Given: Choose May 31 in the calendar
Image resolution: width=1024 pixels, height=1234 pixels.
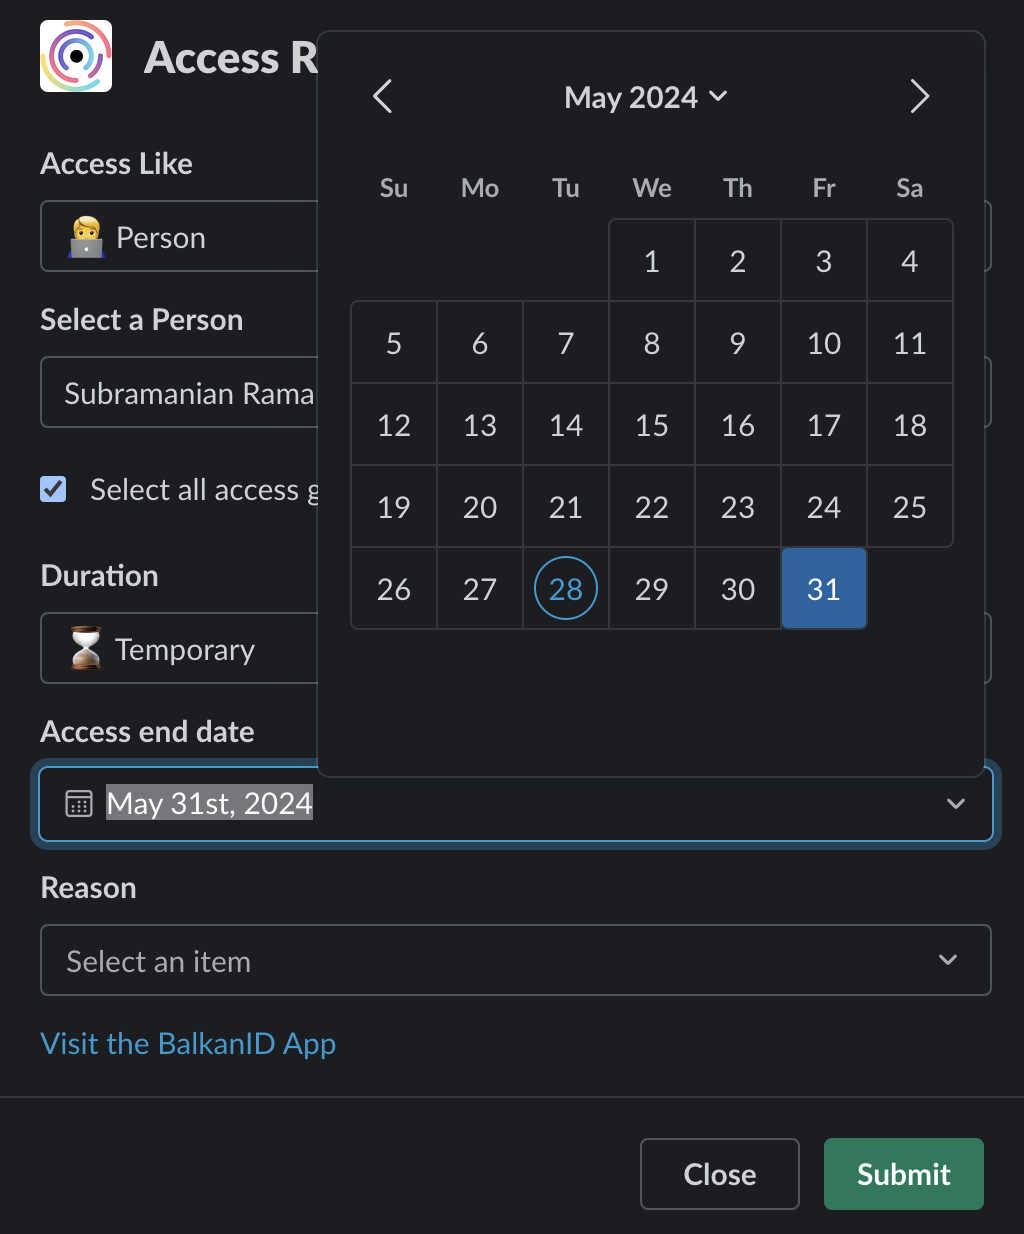Looking at the screenshot, I should (x=824, y=589).
